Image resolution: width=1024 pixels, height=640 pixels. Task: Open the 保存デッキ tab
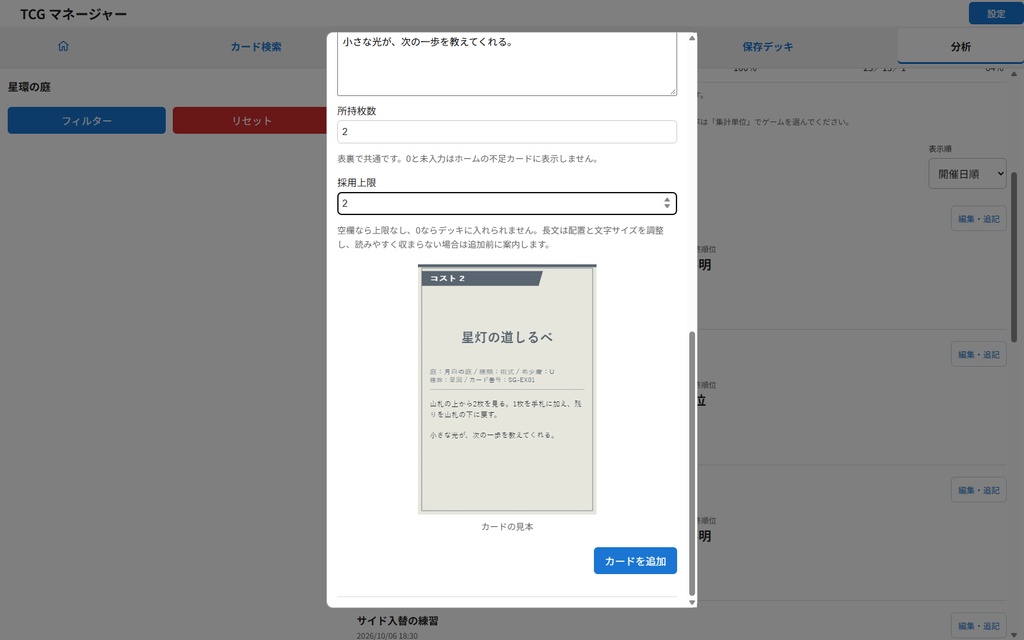pos(767,47)
